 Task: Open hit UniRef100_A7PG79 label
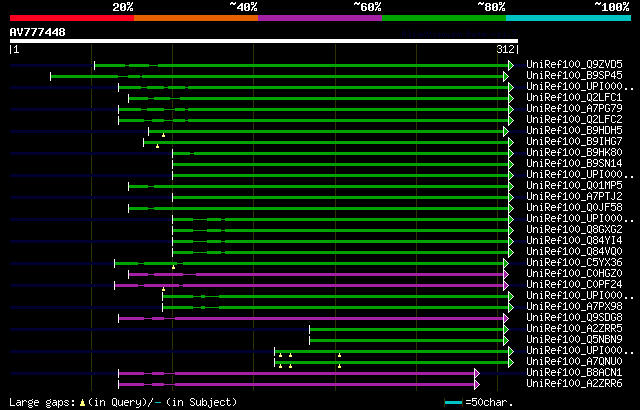(574, 109)
